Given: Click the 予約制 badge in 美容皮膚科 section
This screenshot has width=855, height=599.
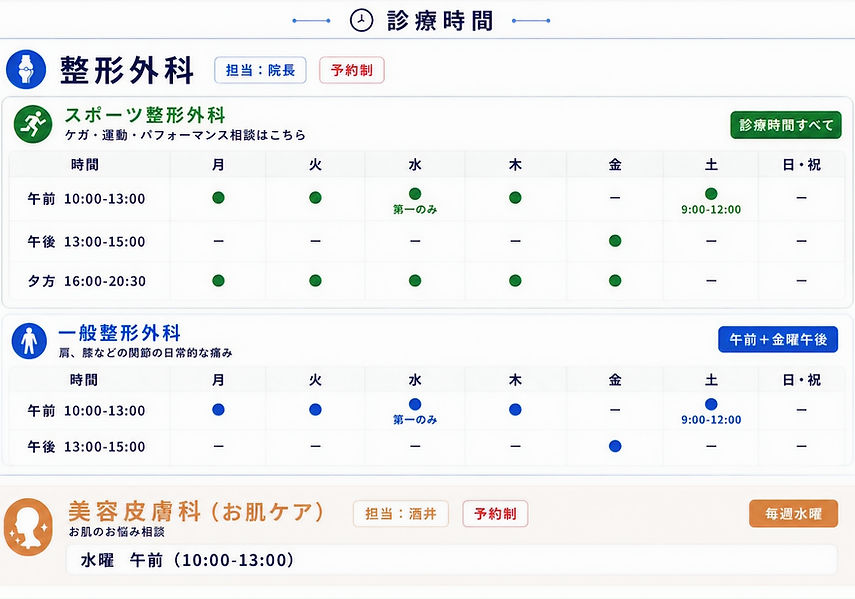Looking at the screenshot, I should [x=495, y=513].
